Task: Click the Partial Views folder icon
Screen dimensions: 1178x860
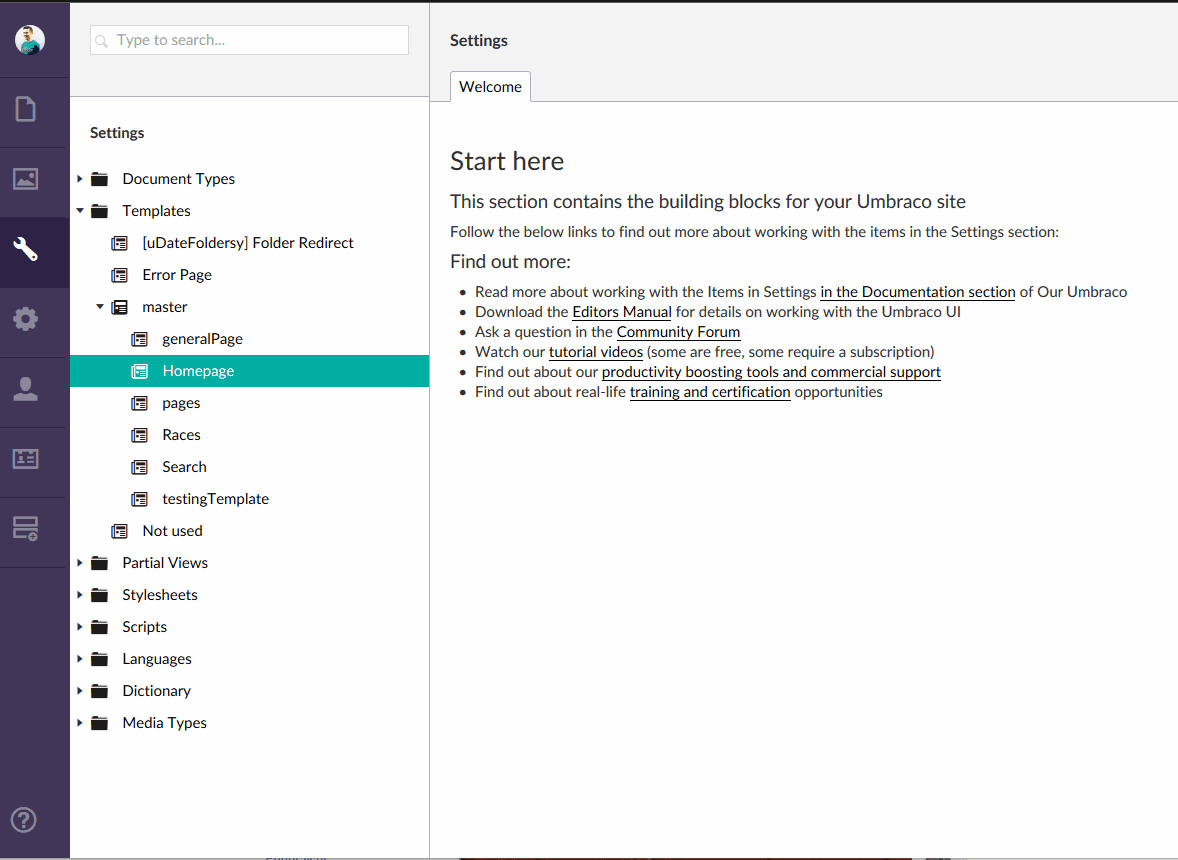Action: 99,563
